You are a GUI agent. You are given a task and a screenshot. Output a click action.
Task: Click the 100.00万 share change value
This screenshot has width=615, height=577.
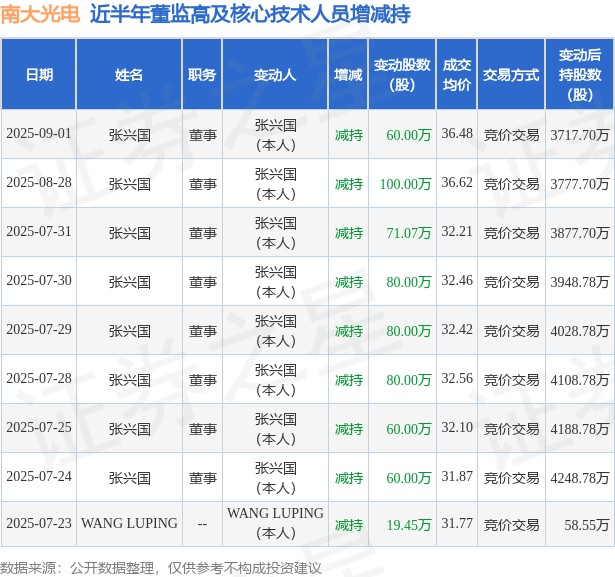pos(406,184)
